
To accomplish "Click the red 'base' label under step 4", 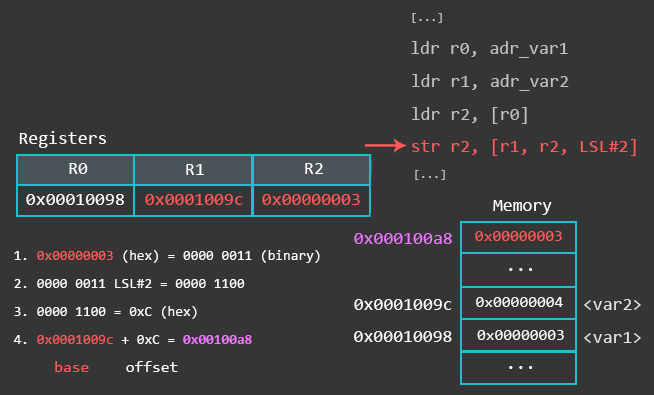I will click(72, 367).
